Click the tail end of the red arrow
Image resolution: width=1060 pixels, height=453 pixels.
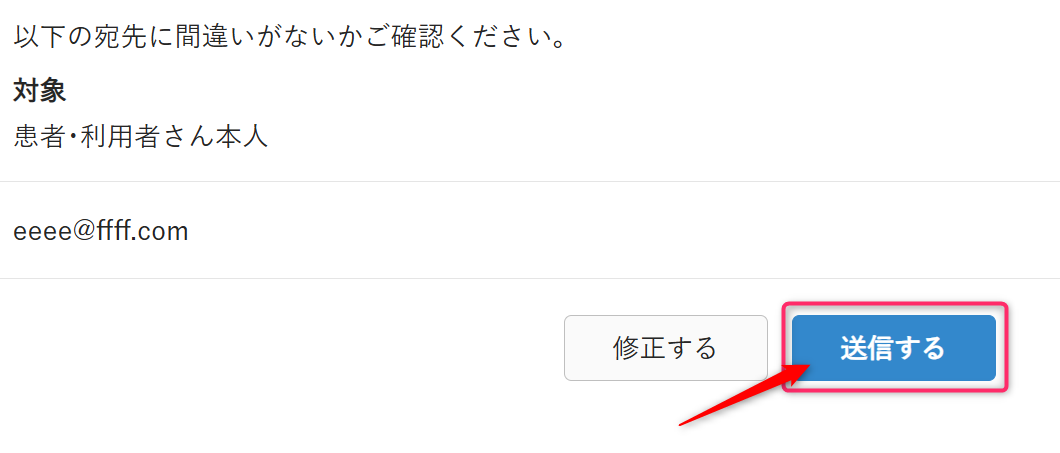pos(684,423)
